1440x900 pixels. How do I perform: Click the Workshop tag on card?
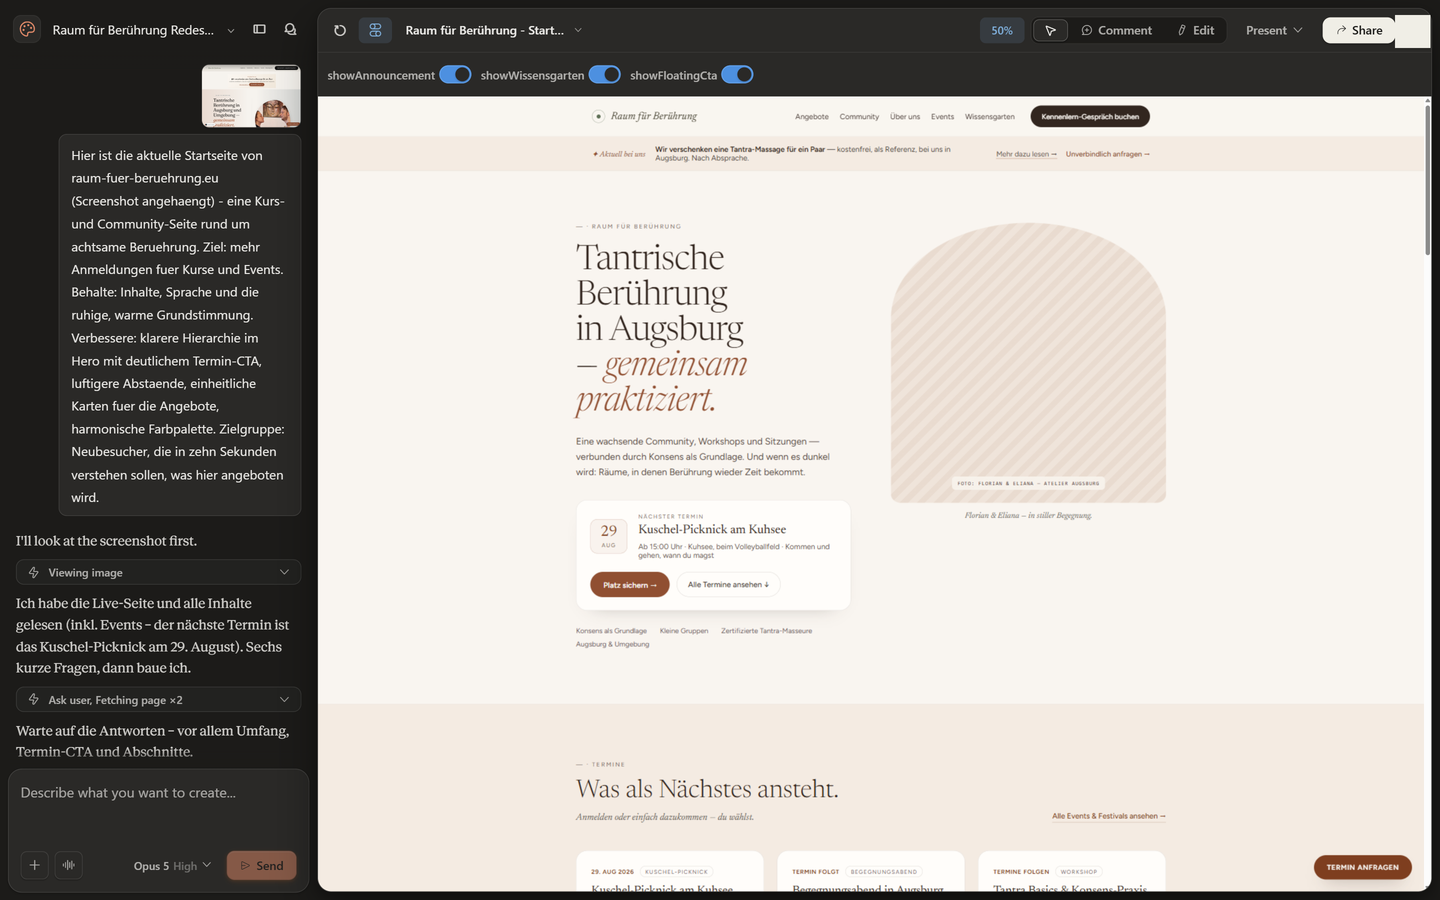click(x=1079, y=872)
